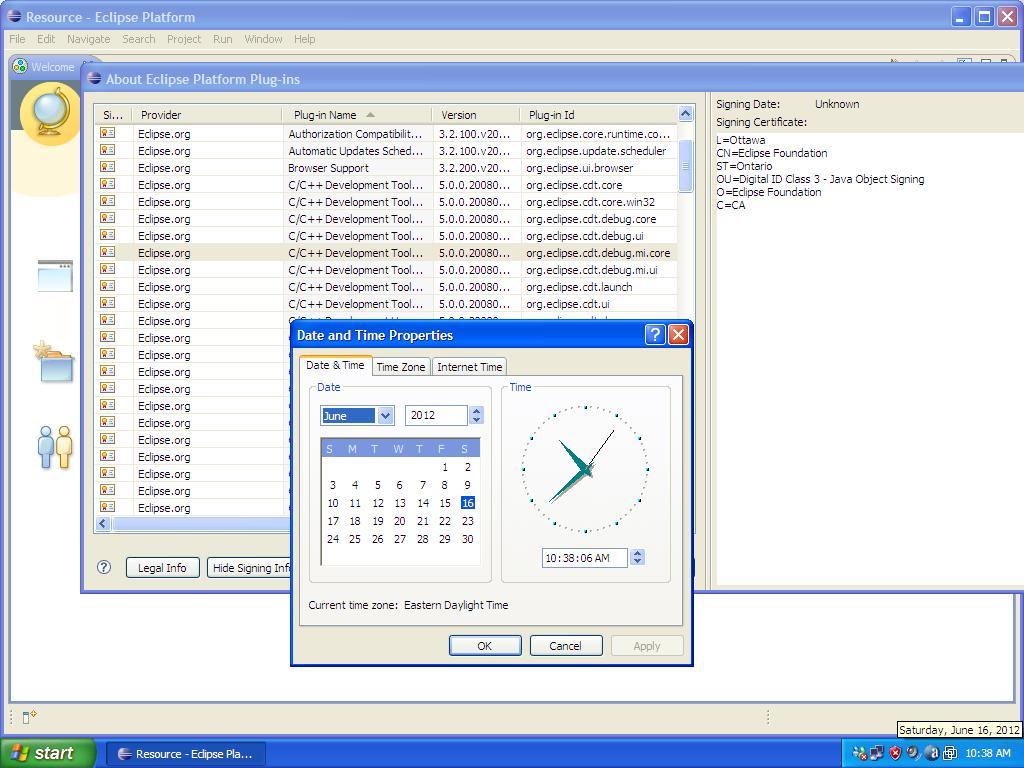Increase time with the up spinner

[x=638, y=552]
